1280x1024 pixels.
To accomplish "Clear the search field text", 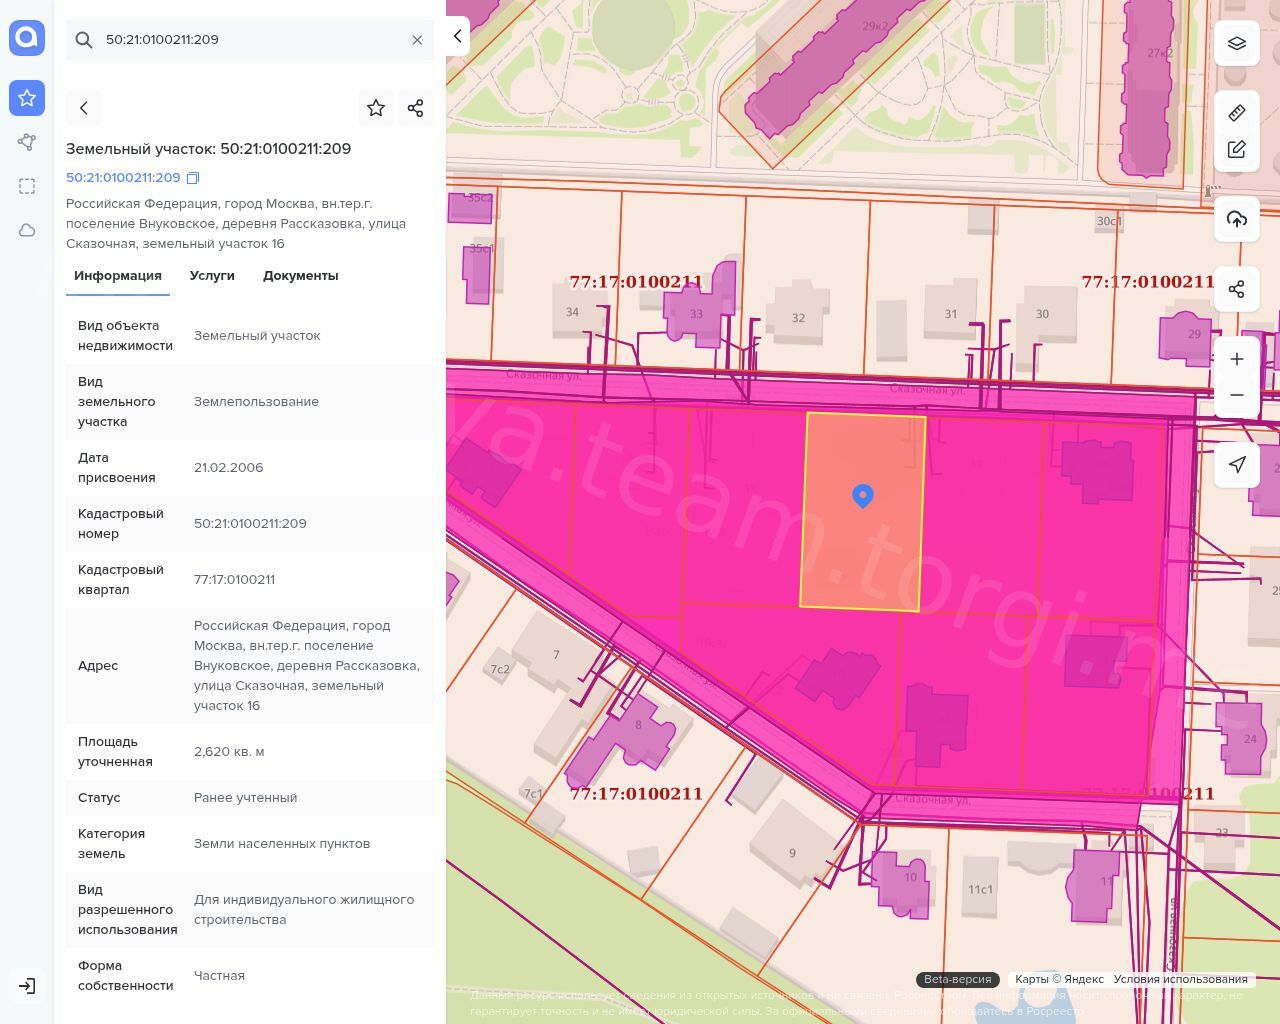I will tap(417, 40).
